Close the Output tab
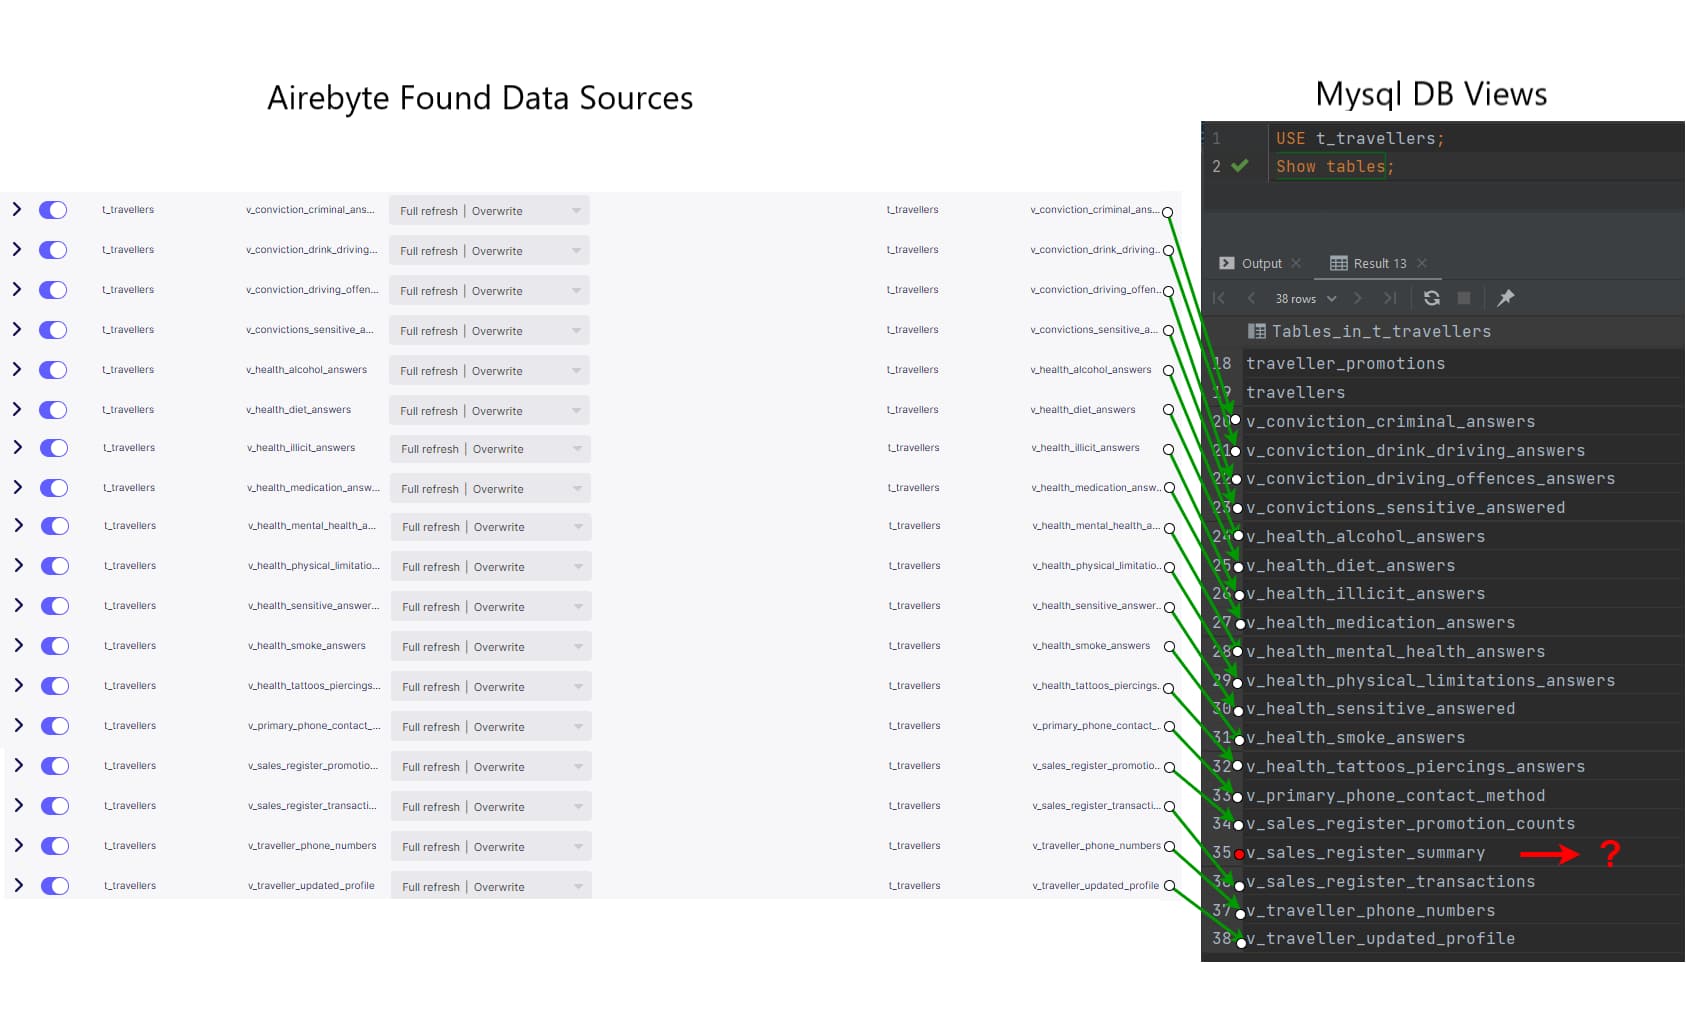The height and width of the screenshot is (1027, 1686). 1296,263
